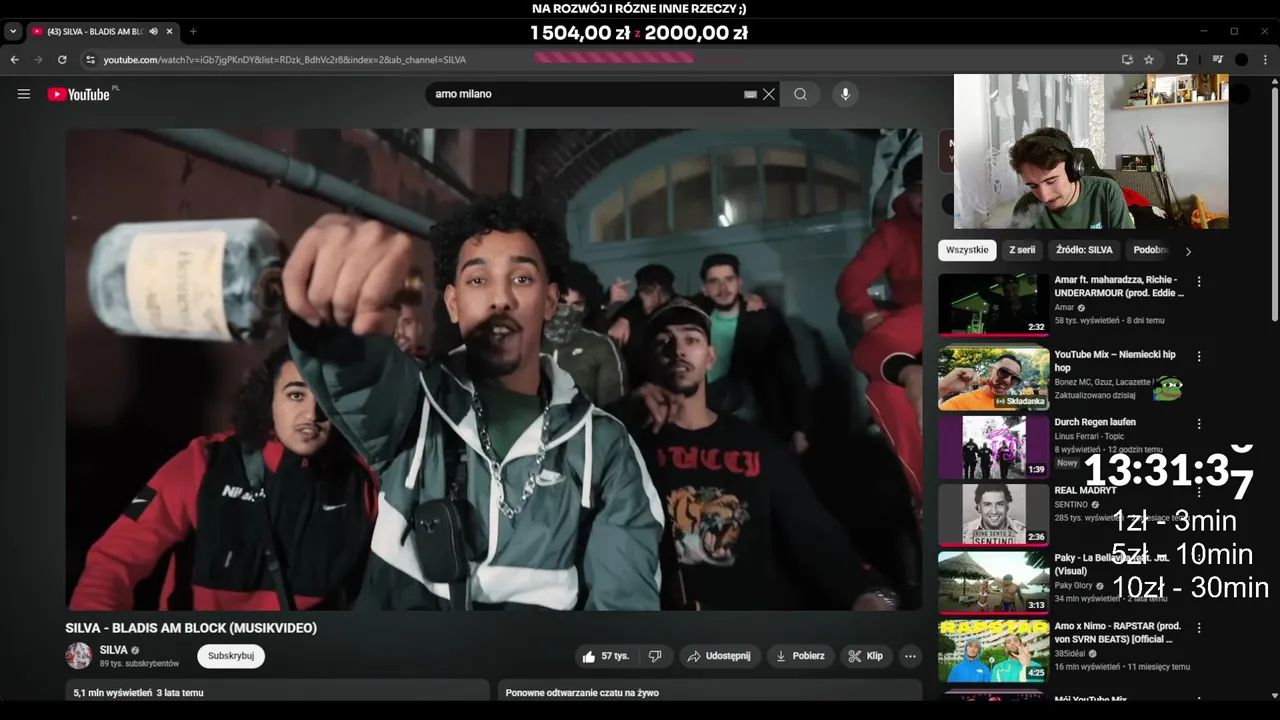Screen dimensions: 1280x720
Task: Open SILVA channel avatar
Action: (x=79, y=656)
